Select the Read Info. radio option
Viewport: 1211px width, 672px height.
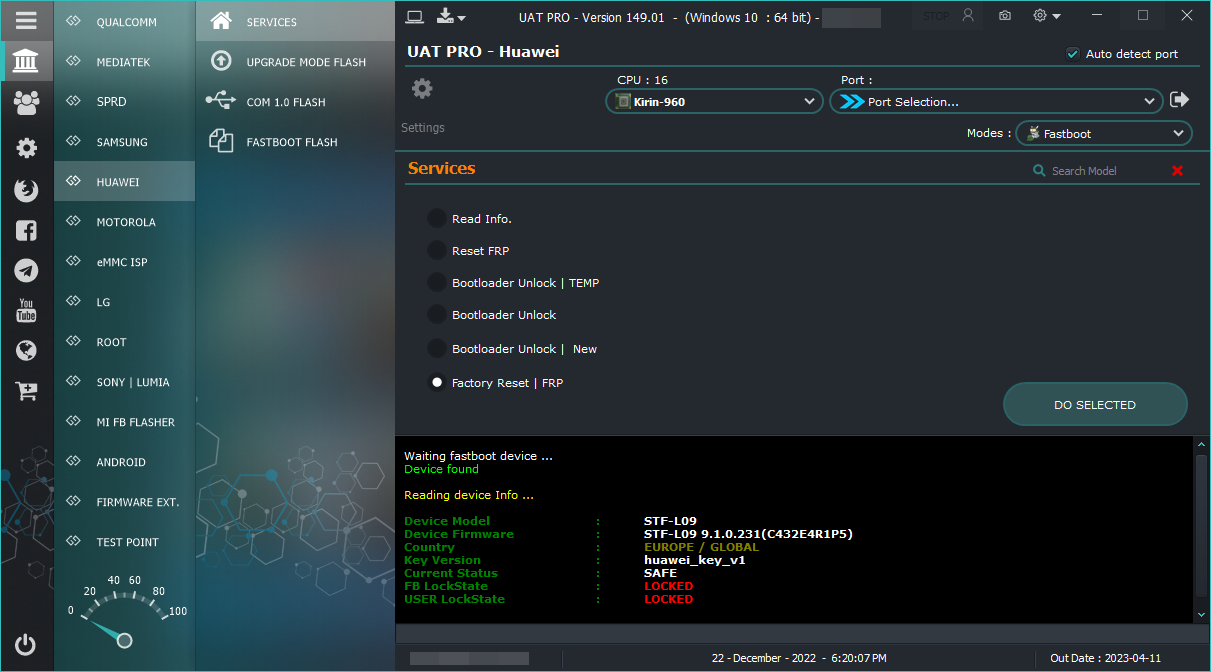click(x=437, y=218)
